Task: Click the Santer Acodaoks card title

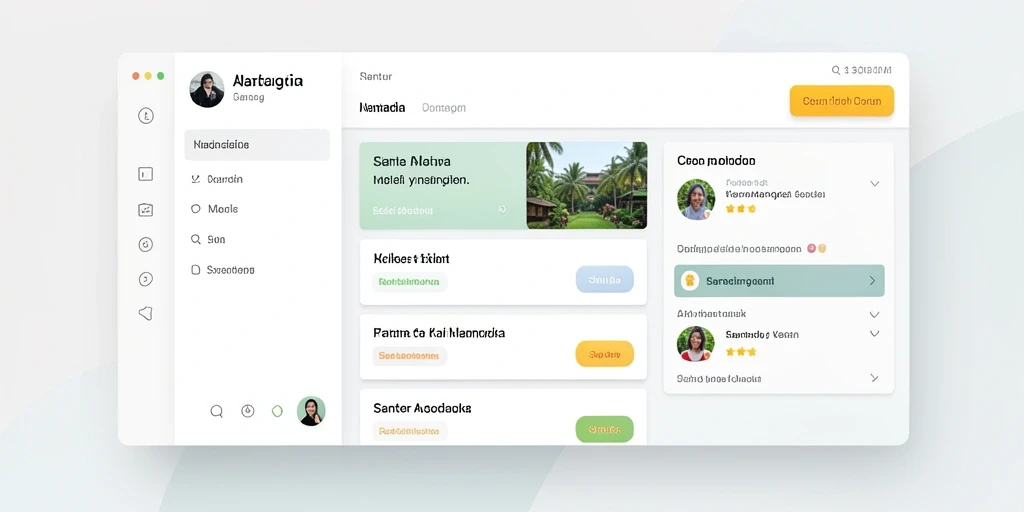Action: (423, 408)
